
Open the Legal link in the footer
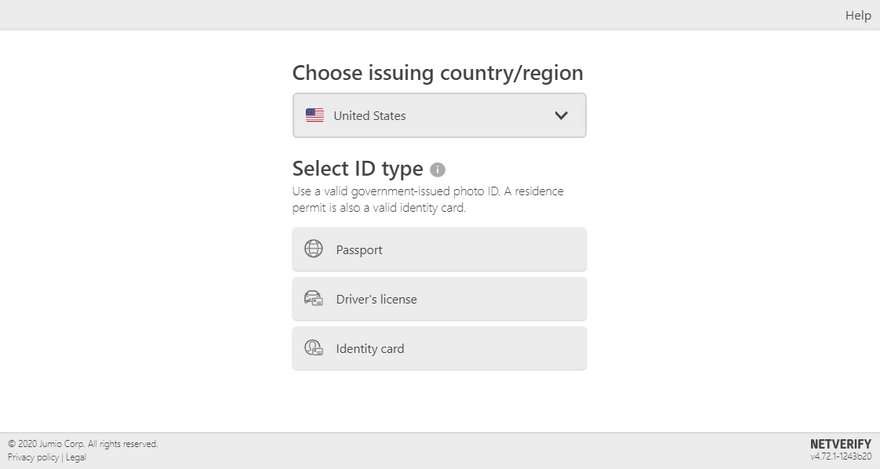tap(76, 457)
